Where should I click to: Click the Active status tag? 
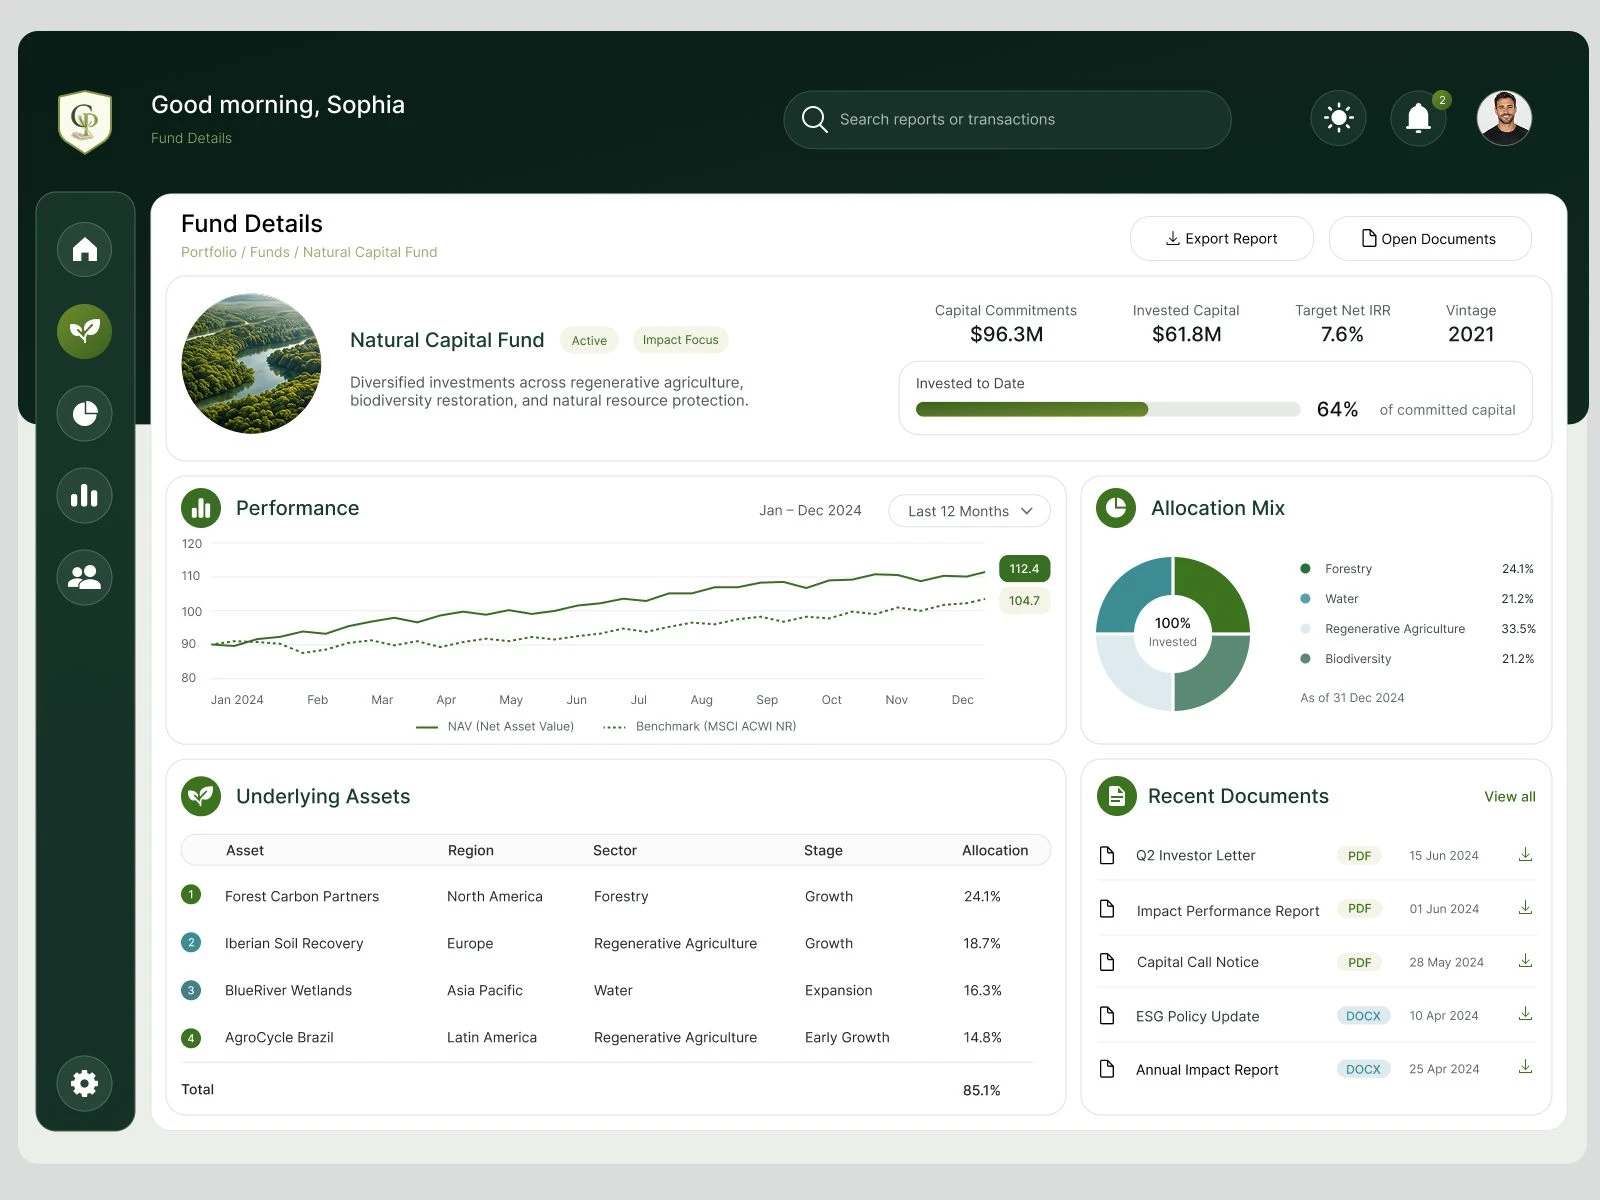point(590,340)
